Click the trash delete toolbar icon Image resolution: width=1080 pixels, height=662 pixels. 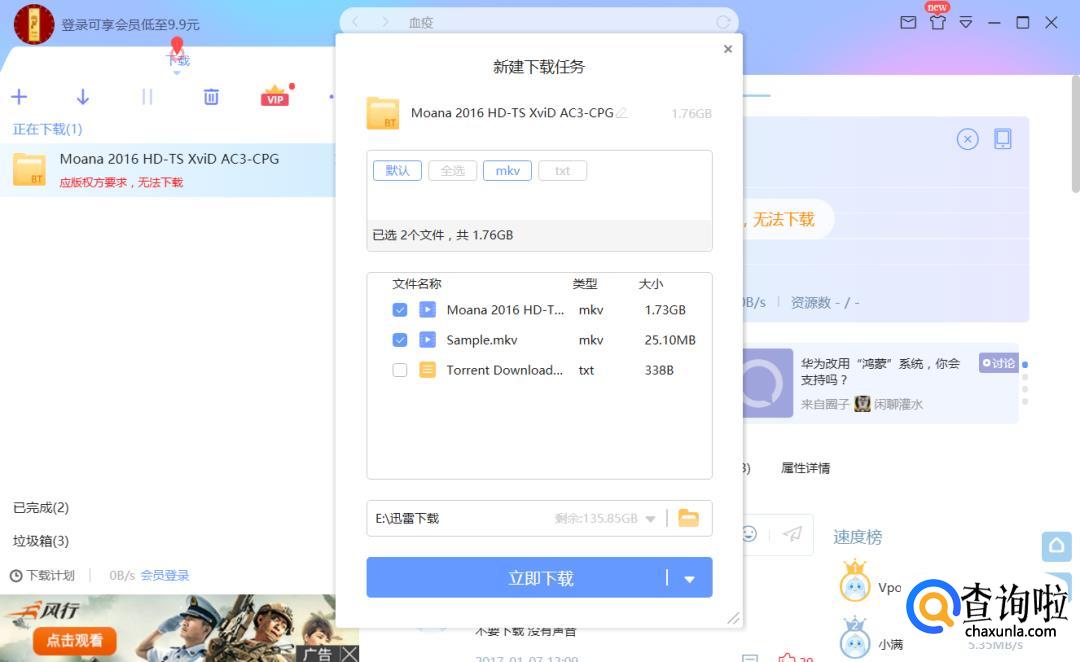[211, 96]
